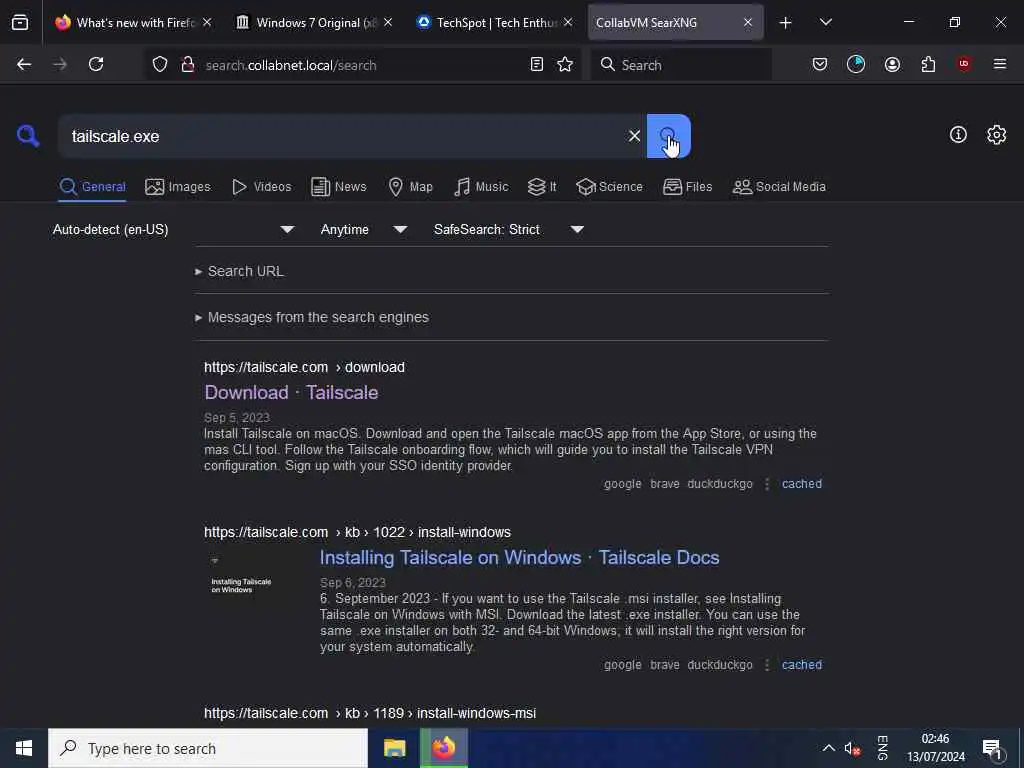Bookmark this page with star icon
Viewport: 1024px width, 768px height.
click(565, 64)
